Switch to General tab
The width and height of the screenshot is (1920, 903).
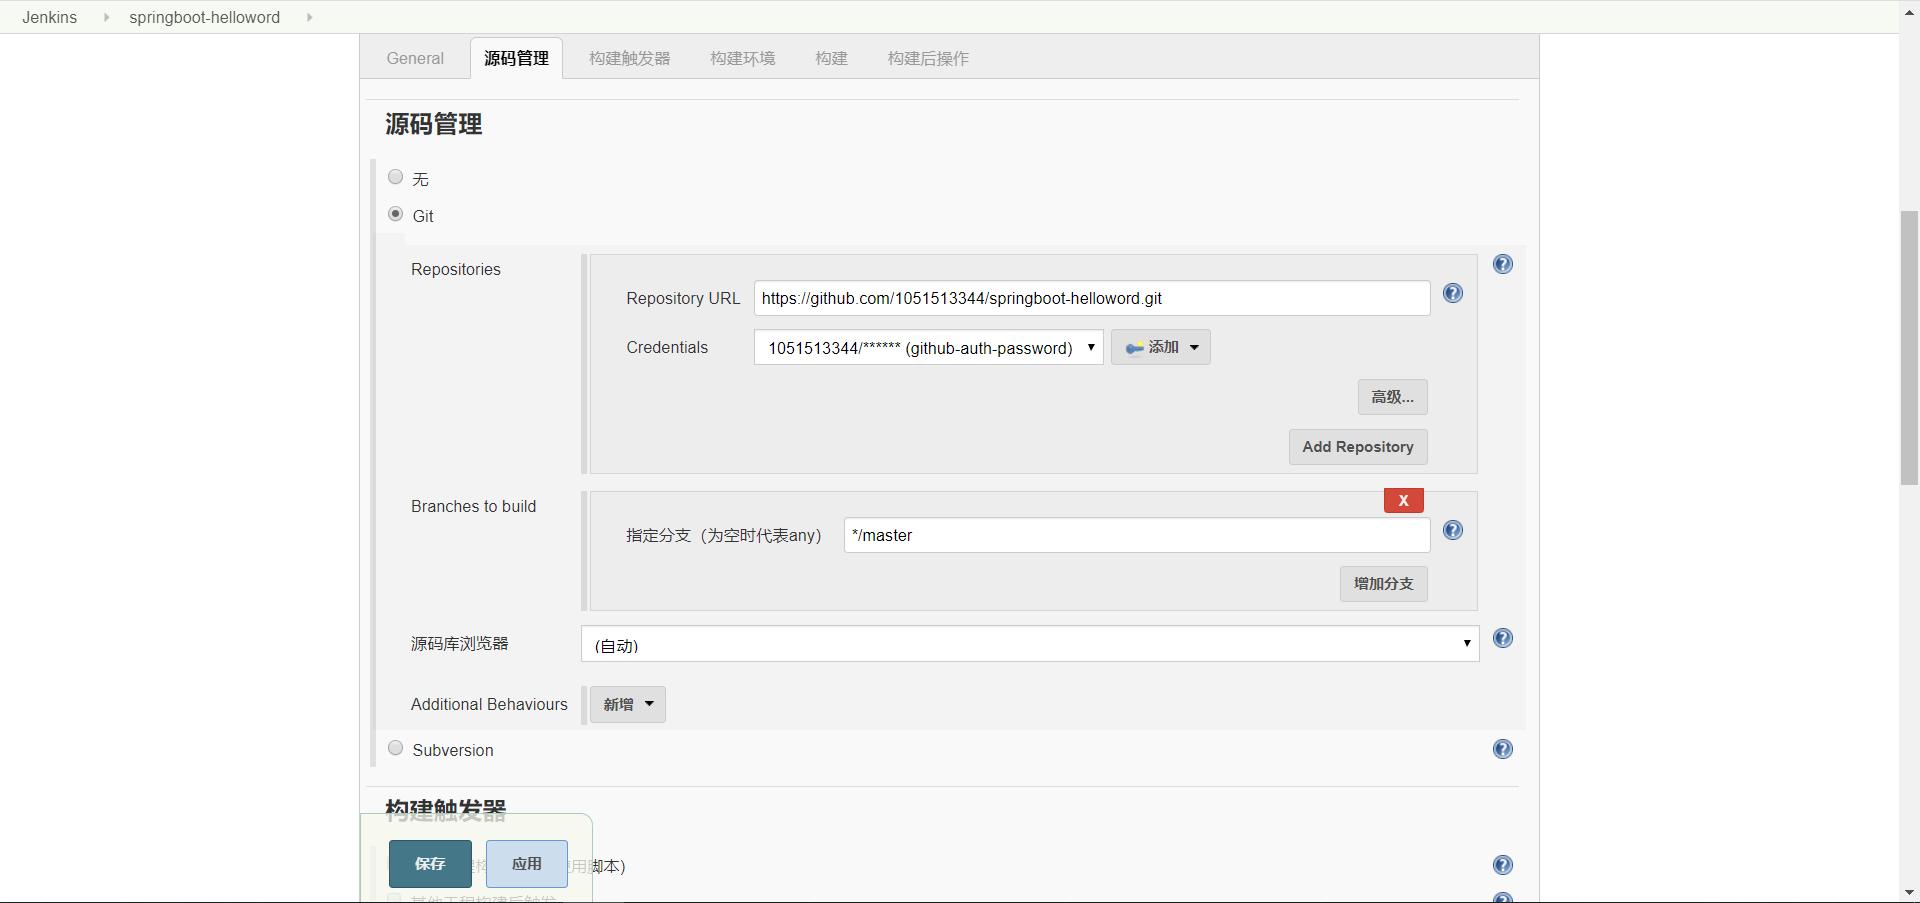pos(415,58)
